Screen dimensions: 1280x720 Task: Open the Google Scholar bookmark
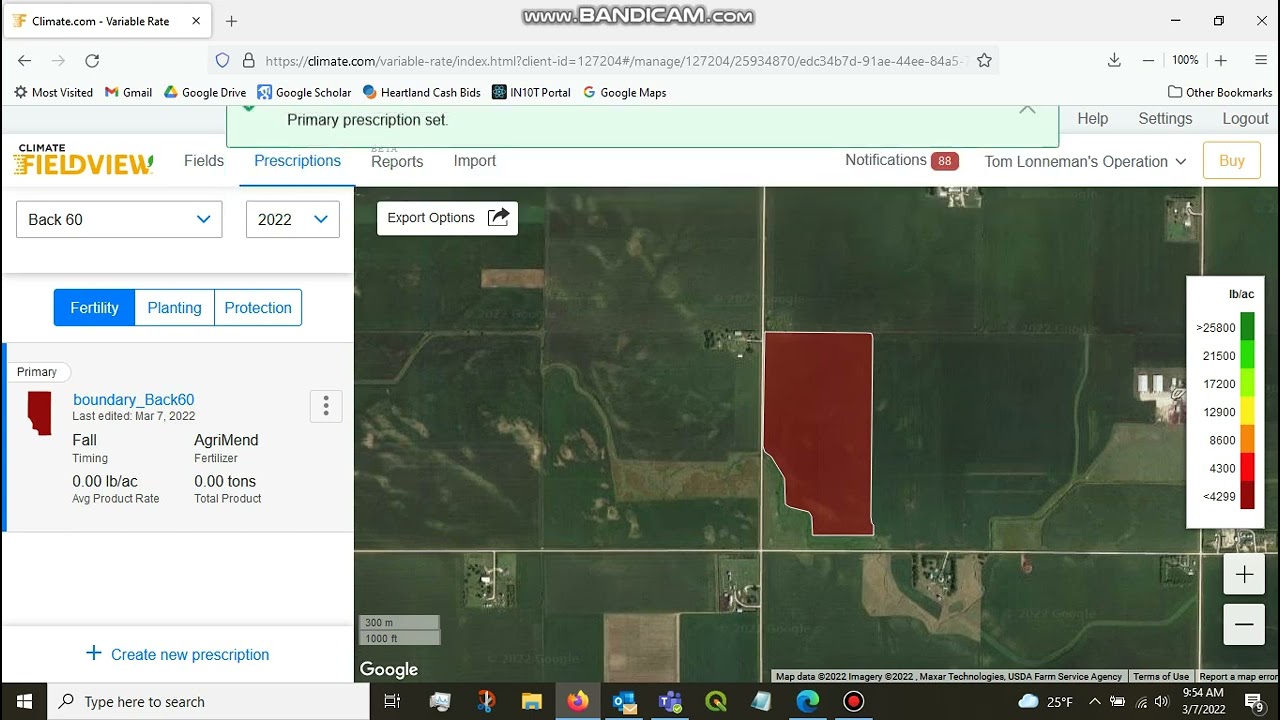tap(304, 92)
